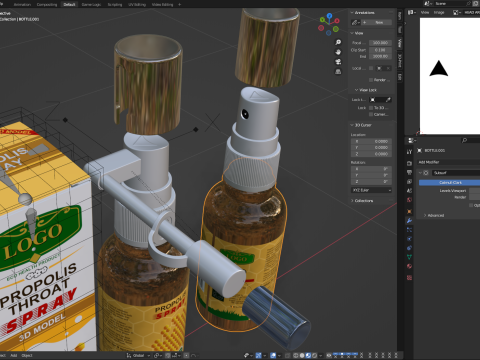Open the Object properties tab (orange square)

click(x=409, y=211)
